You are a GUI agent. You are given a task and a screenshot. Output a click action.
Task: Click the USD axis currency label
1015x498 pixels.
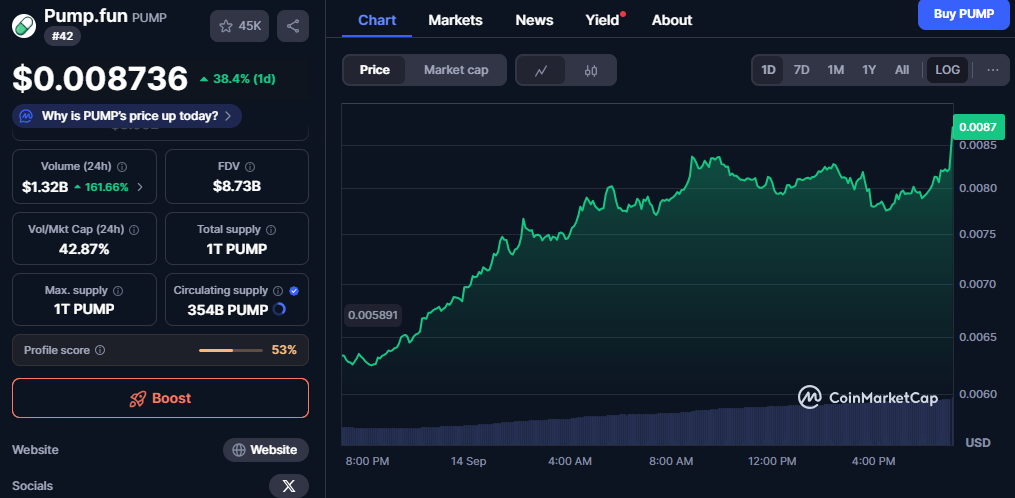(x=978, y=443)
